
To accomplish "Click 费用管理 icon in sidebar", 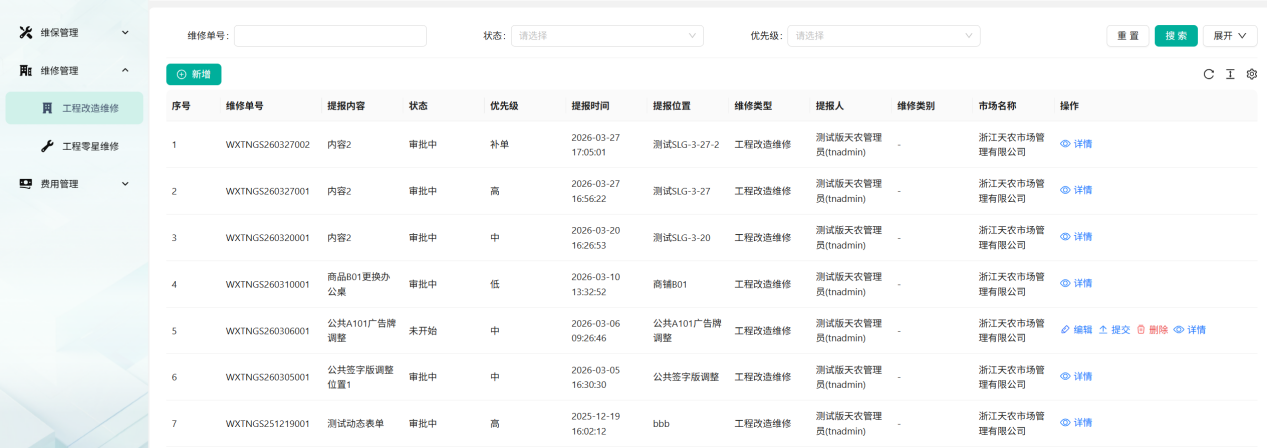I will [26, 184].
